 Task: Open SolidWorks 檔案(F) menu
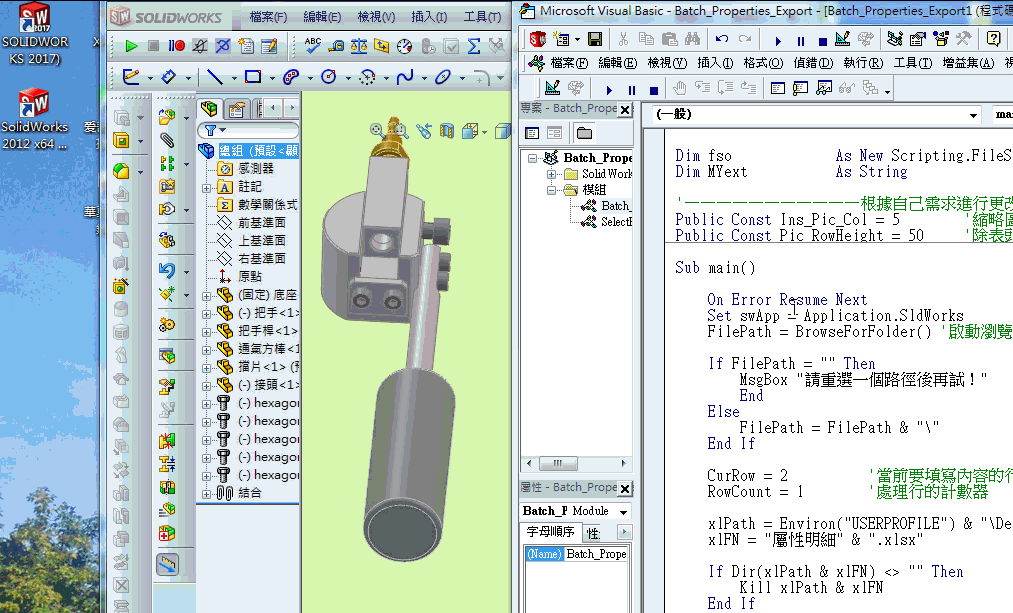click(x=268, y=17)
